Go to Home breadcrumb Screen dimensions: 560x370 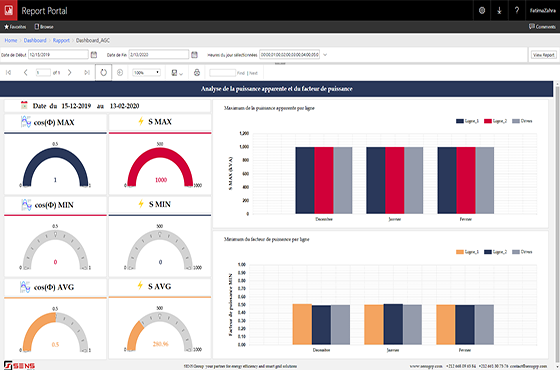click(x=11, y=40)
